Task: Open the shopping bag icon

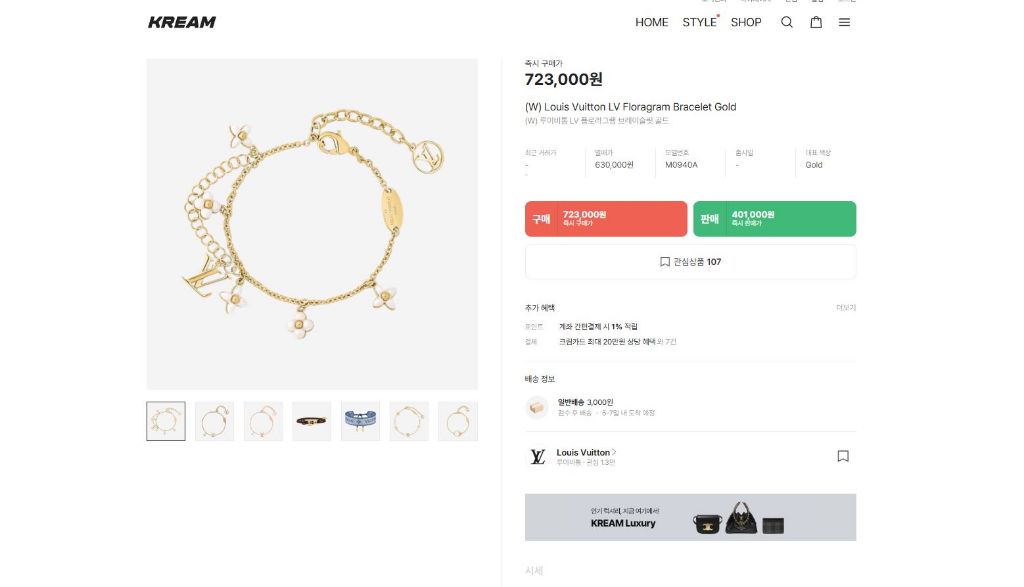Action: 816,22
